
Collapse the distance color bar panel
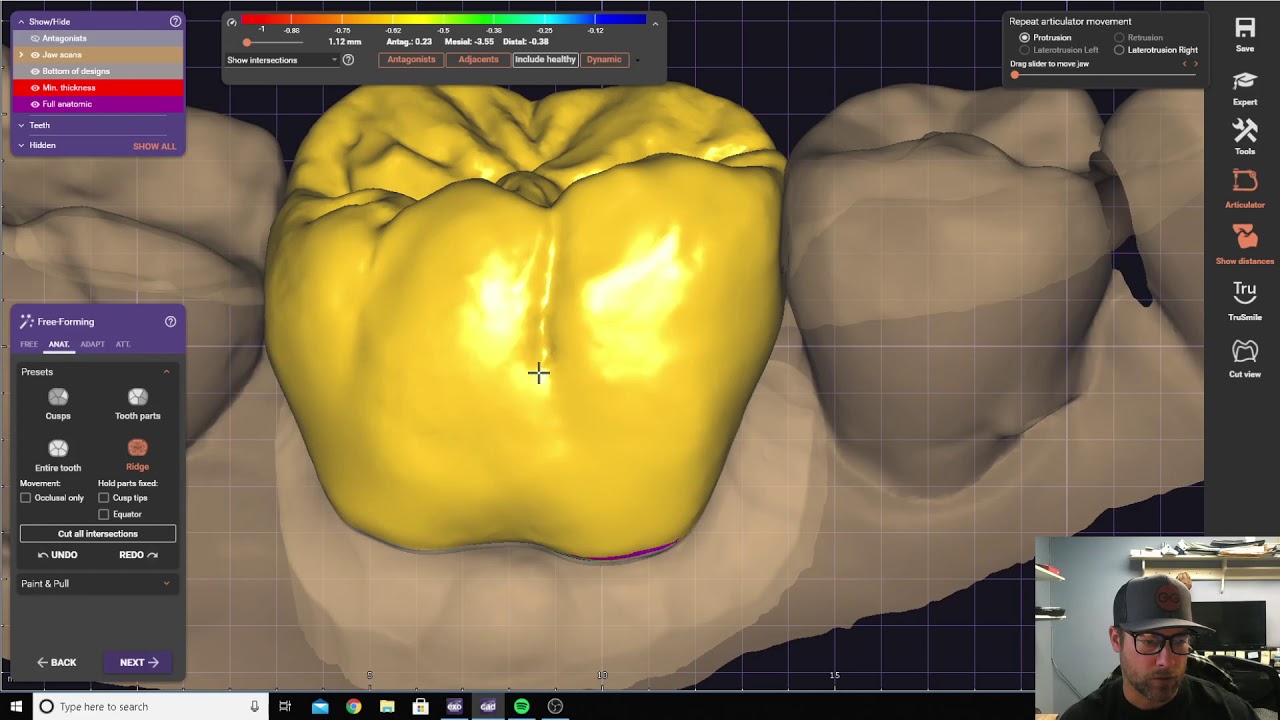[x=655, y=22]
